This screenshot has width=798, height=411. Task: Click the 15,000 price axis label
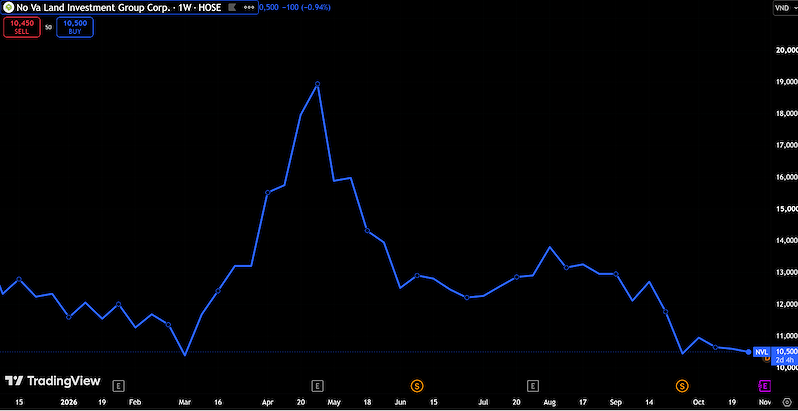coord(785,209)
